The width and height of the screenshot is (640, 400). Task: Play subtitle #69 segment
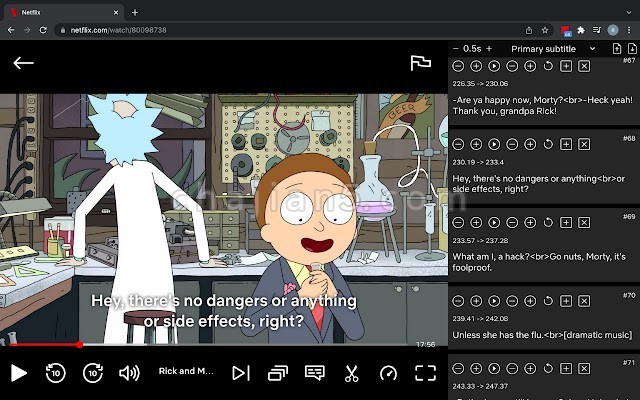pyautogui.click(x=494, y=222)
